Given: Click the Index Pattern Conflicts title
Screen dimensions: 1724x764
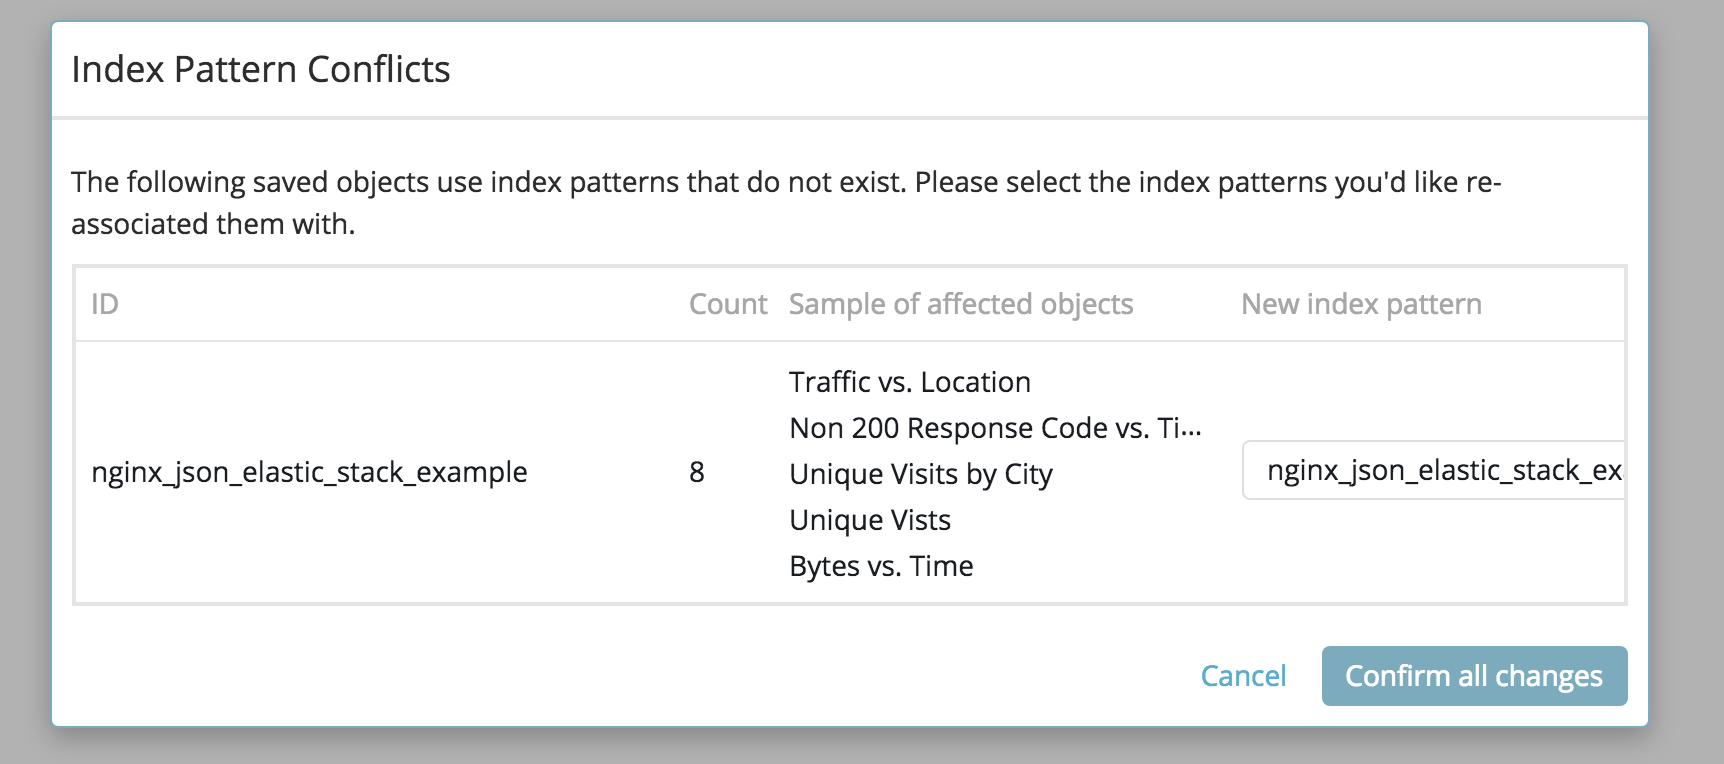Looking at the screenshot, I should pyautogui.click(x=262, y=70).
